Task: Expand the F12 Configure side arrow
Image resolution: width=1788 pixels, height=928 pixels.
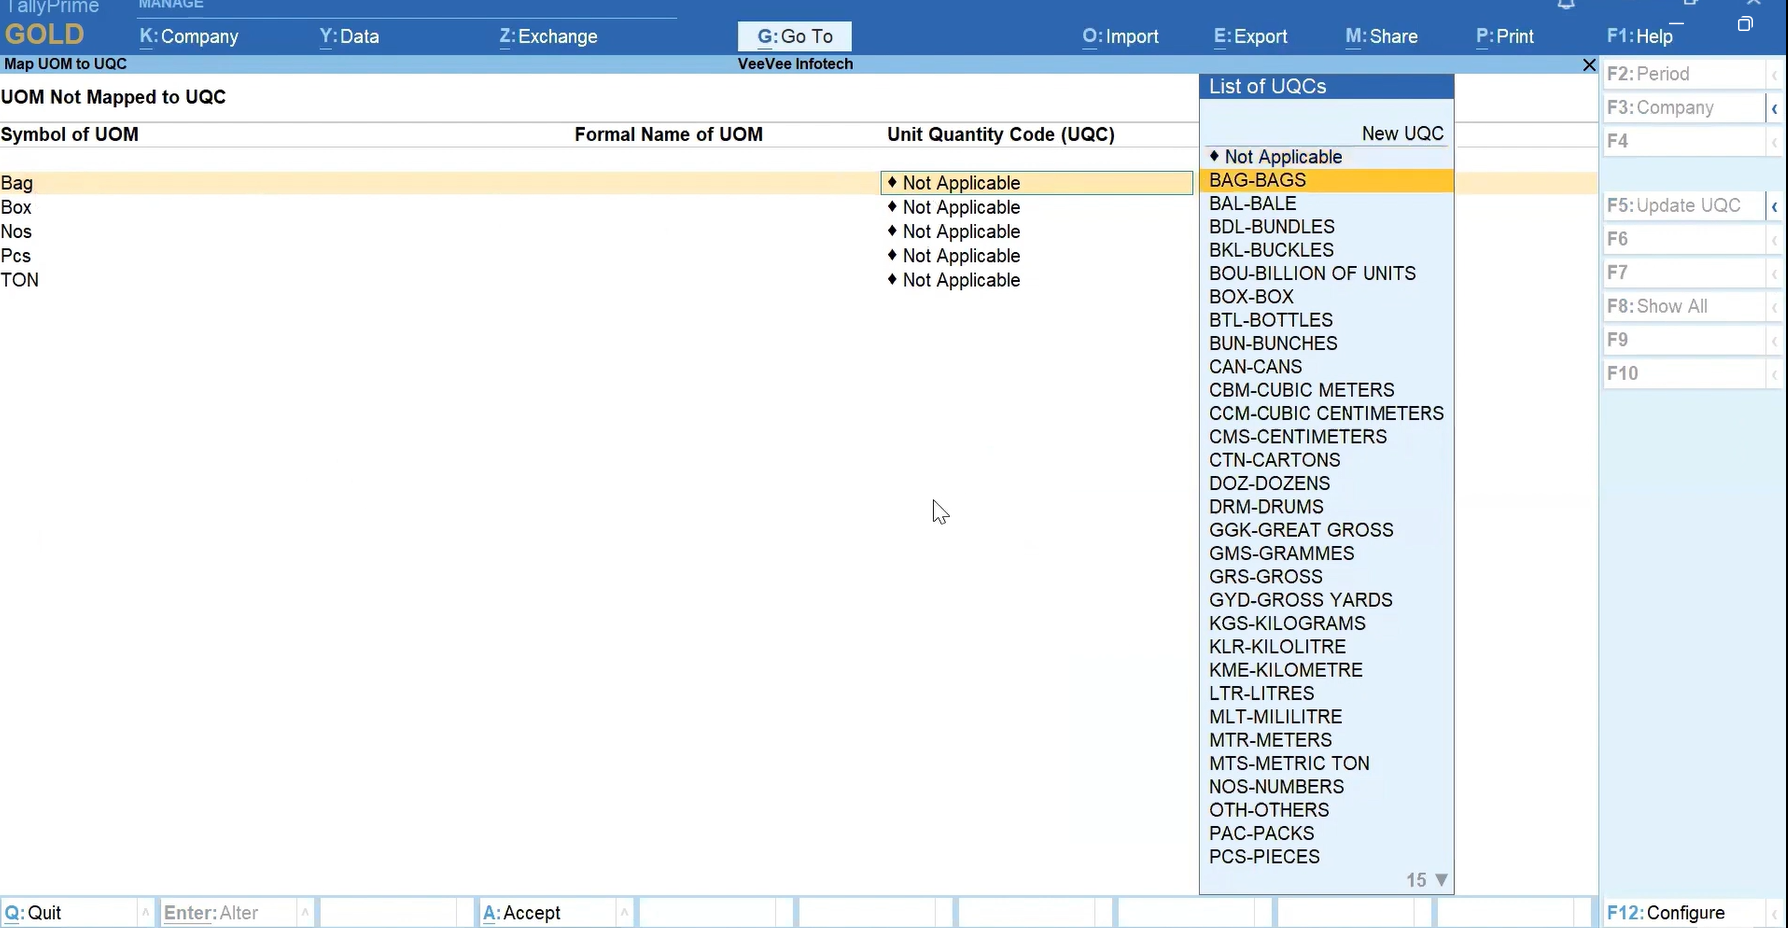Action: pos(1774,913)
